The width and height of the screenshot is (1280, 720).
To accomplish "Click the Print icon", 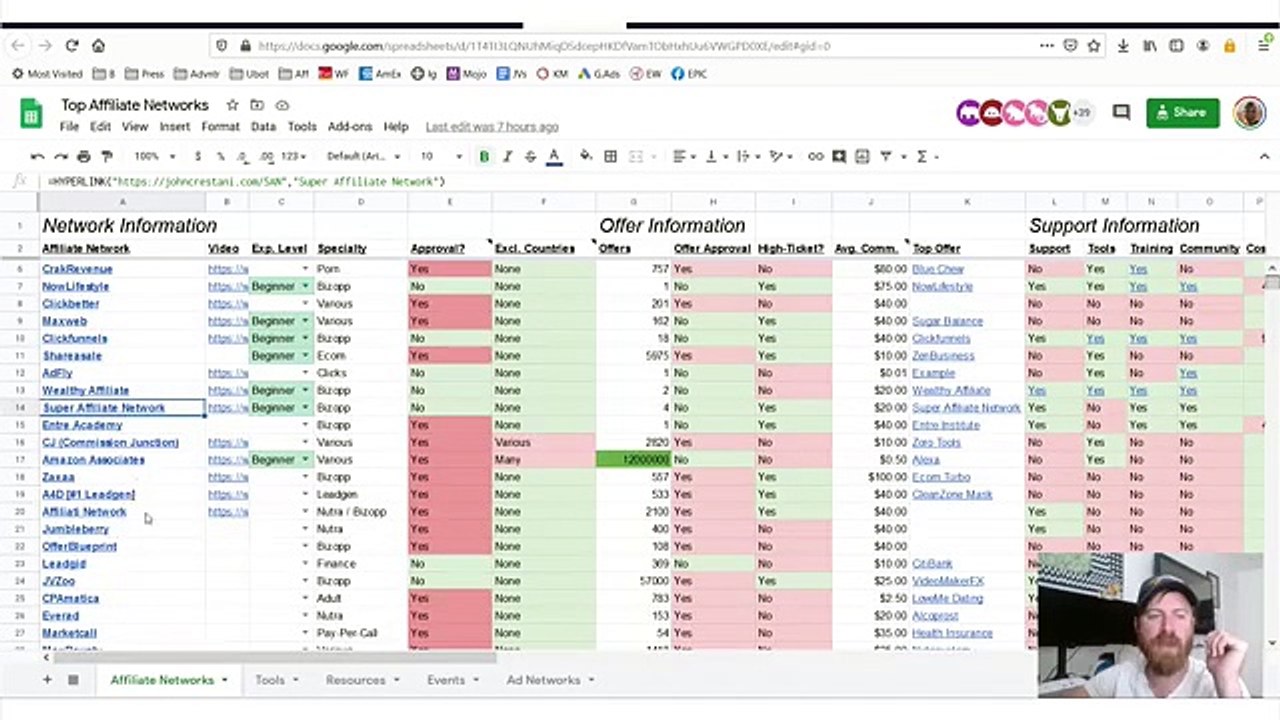I will [x=83, y=156].
